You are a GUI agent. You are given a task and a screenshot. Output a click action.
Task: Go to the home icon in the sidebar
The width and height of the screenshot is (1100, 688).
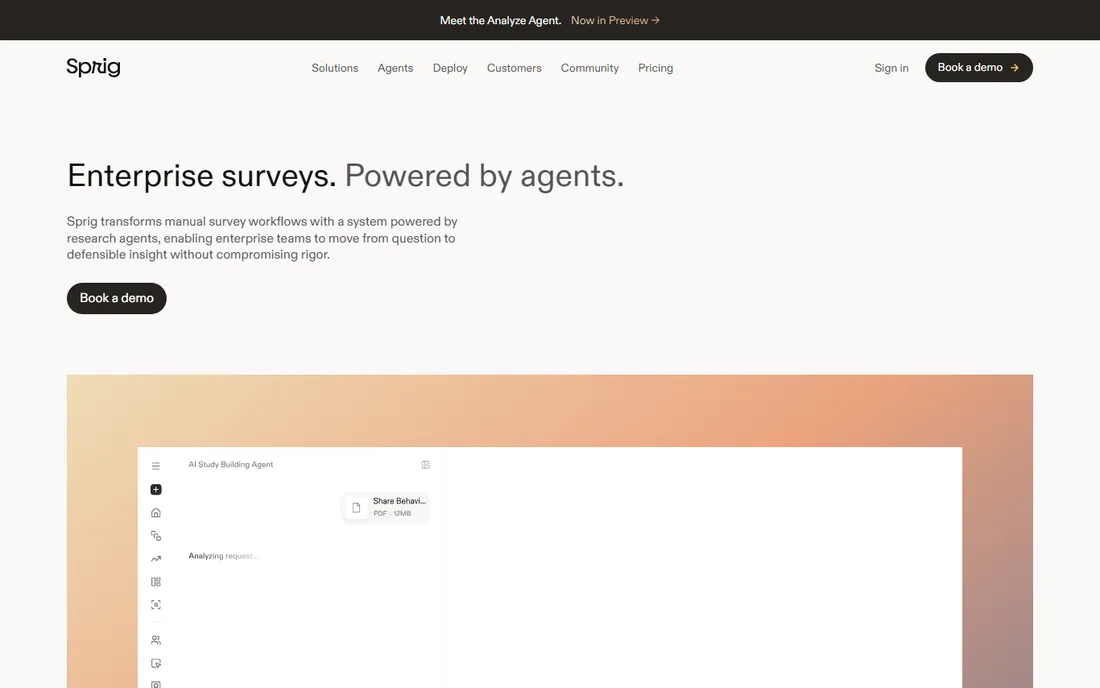pos(156,513)
